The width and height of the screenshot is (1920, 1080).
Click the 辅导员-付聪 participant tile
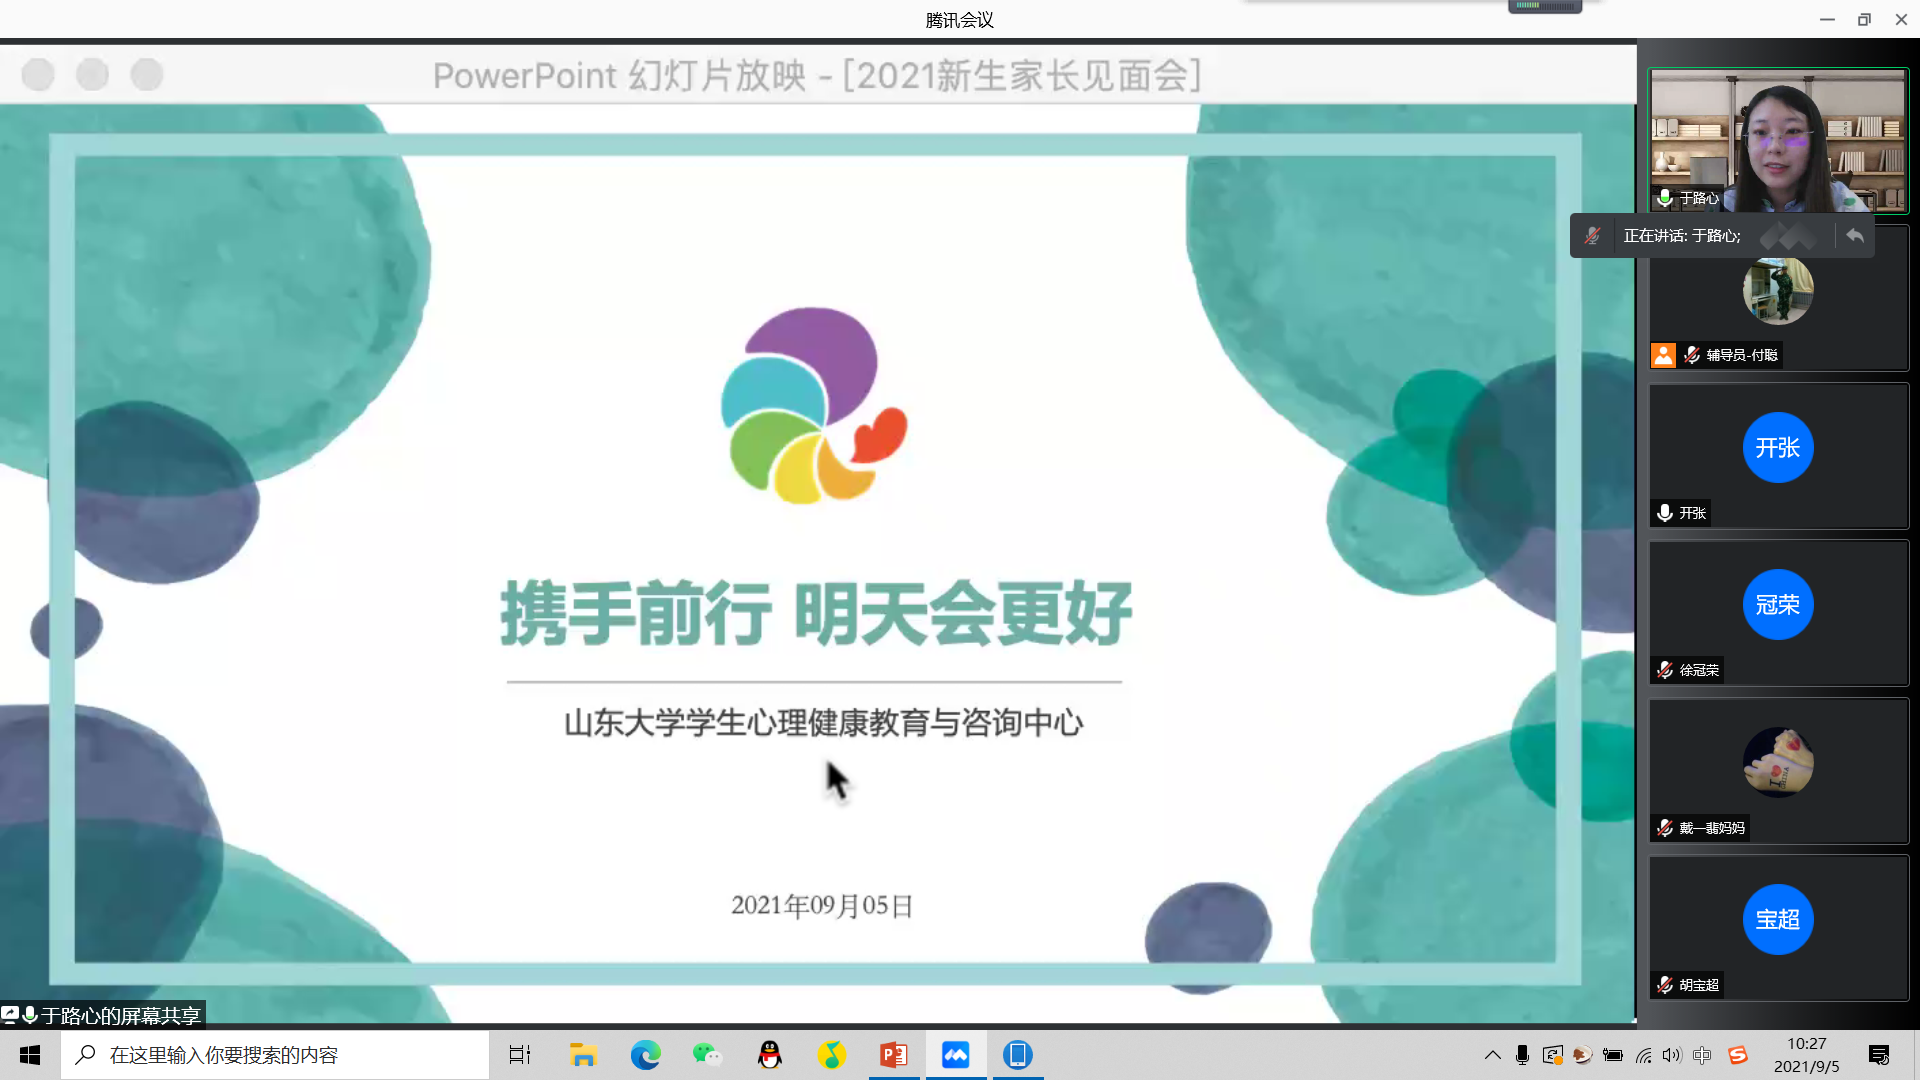[x=1778, y=300]
